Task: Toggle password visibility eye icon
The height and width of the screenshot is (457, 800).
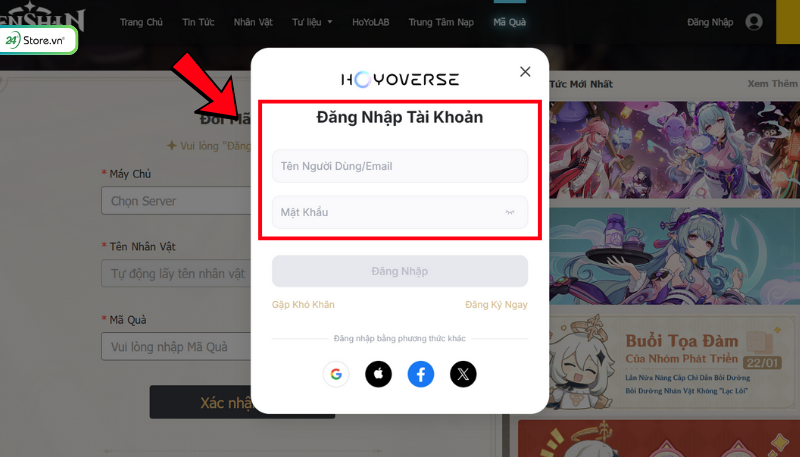Action: click(510, 212)
